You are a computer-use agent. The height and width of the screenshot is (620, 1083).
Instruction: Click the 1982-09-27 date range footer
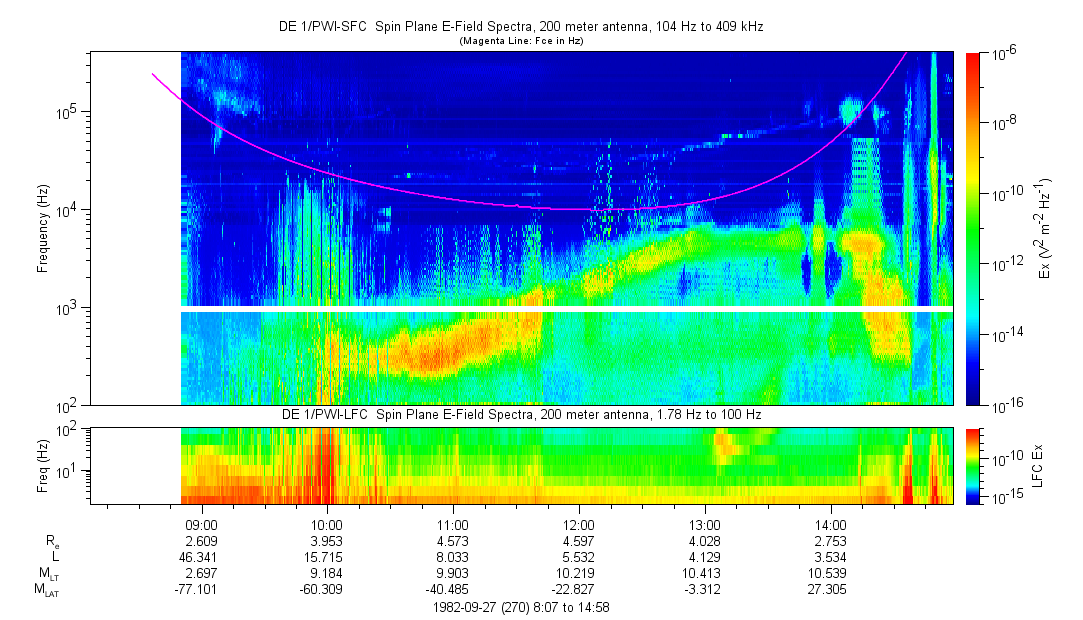coord(520,607)
